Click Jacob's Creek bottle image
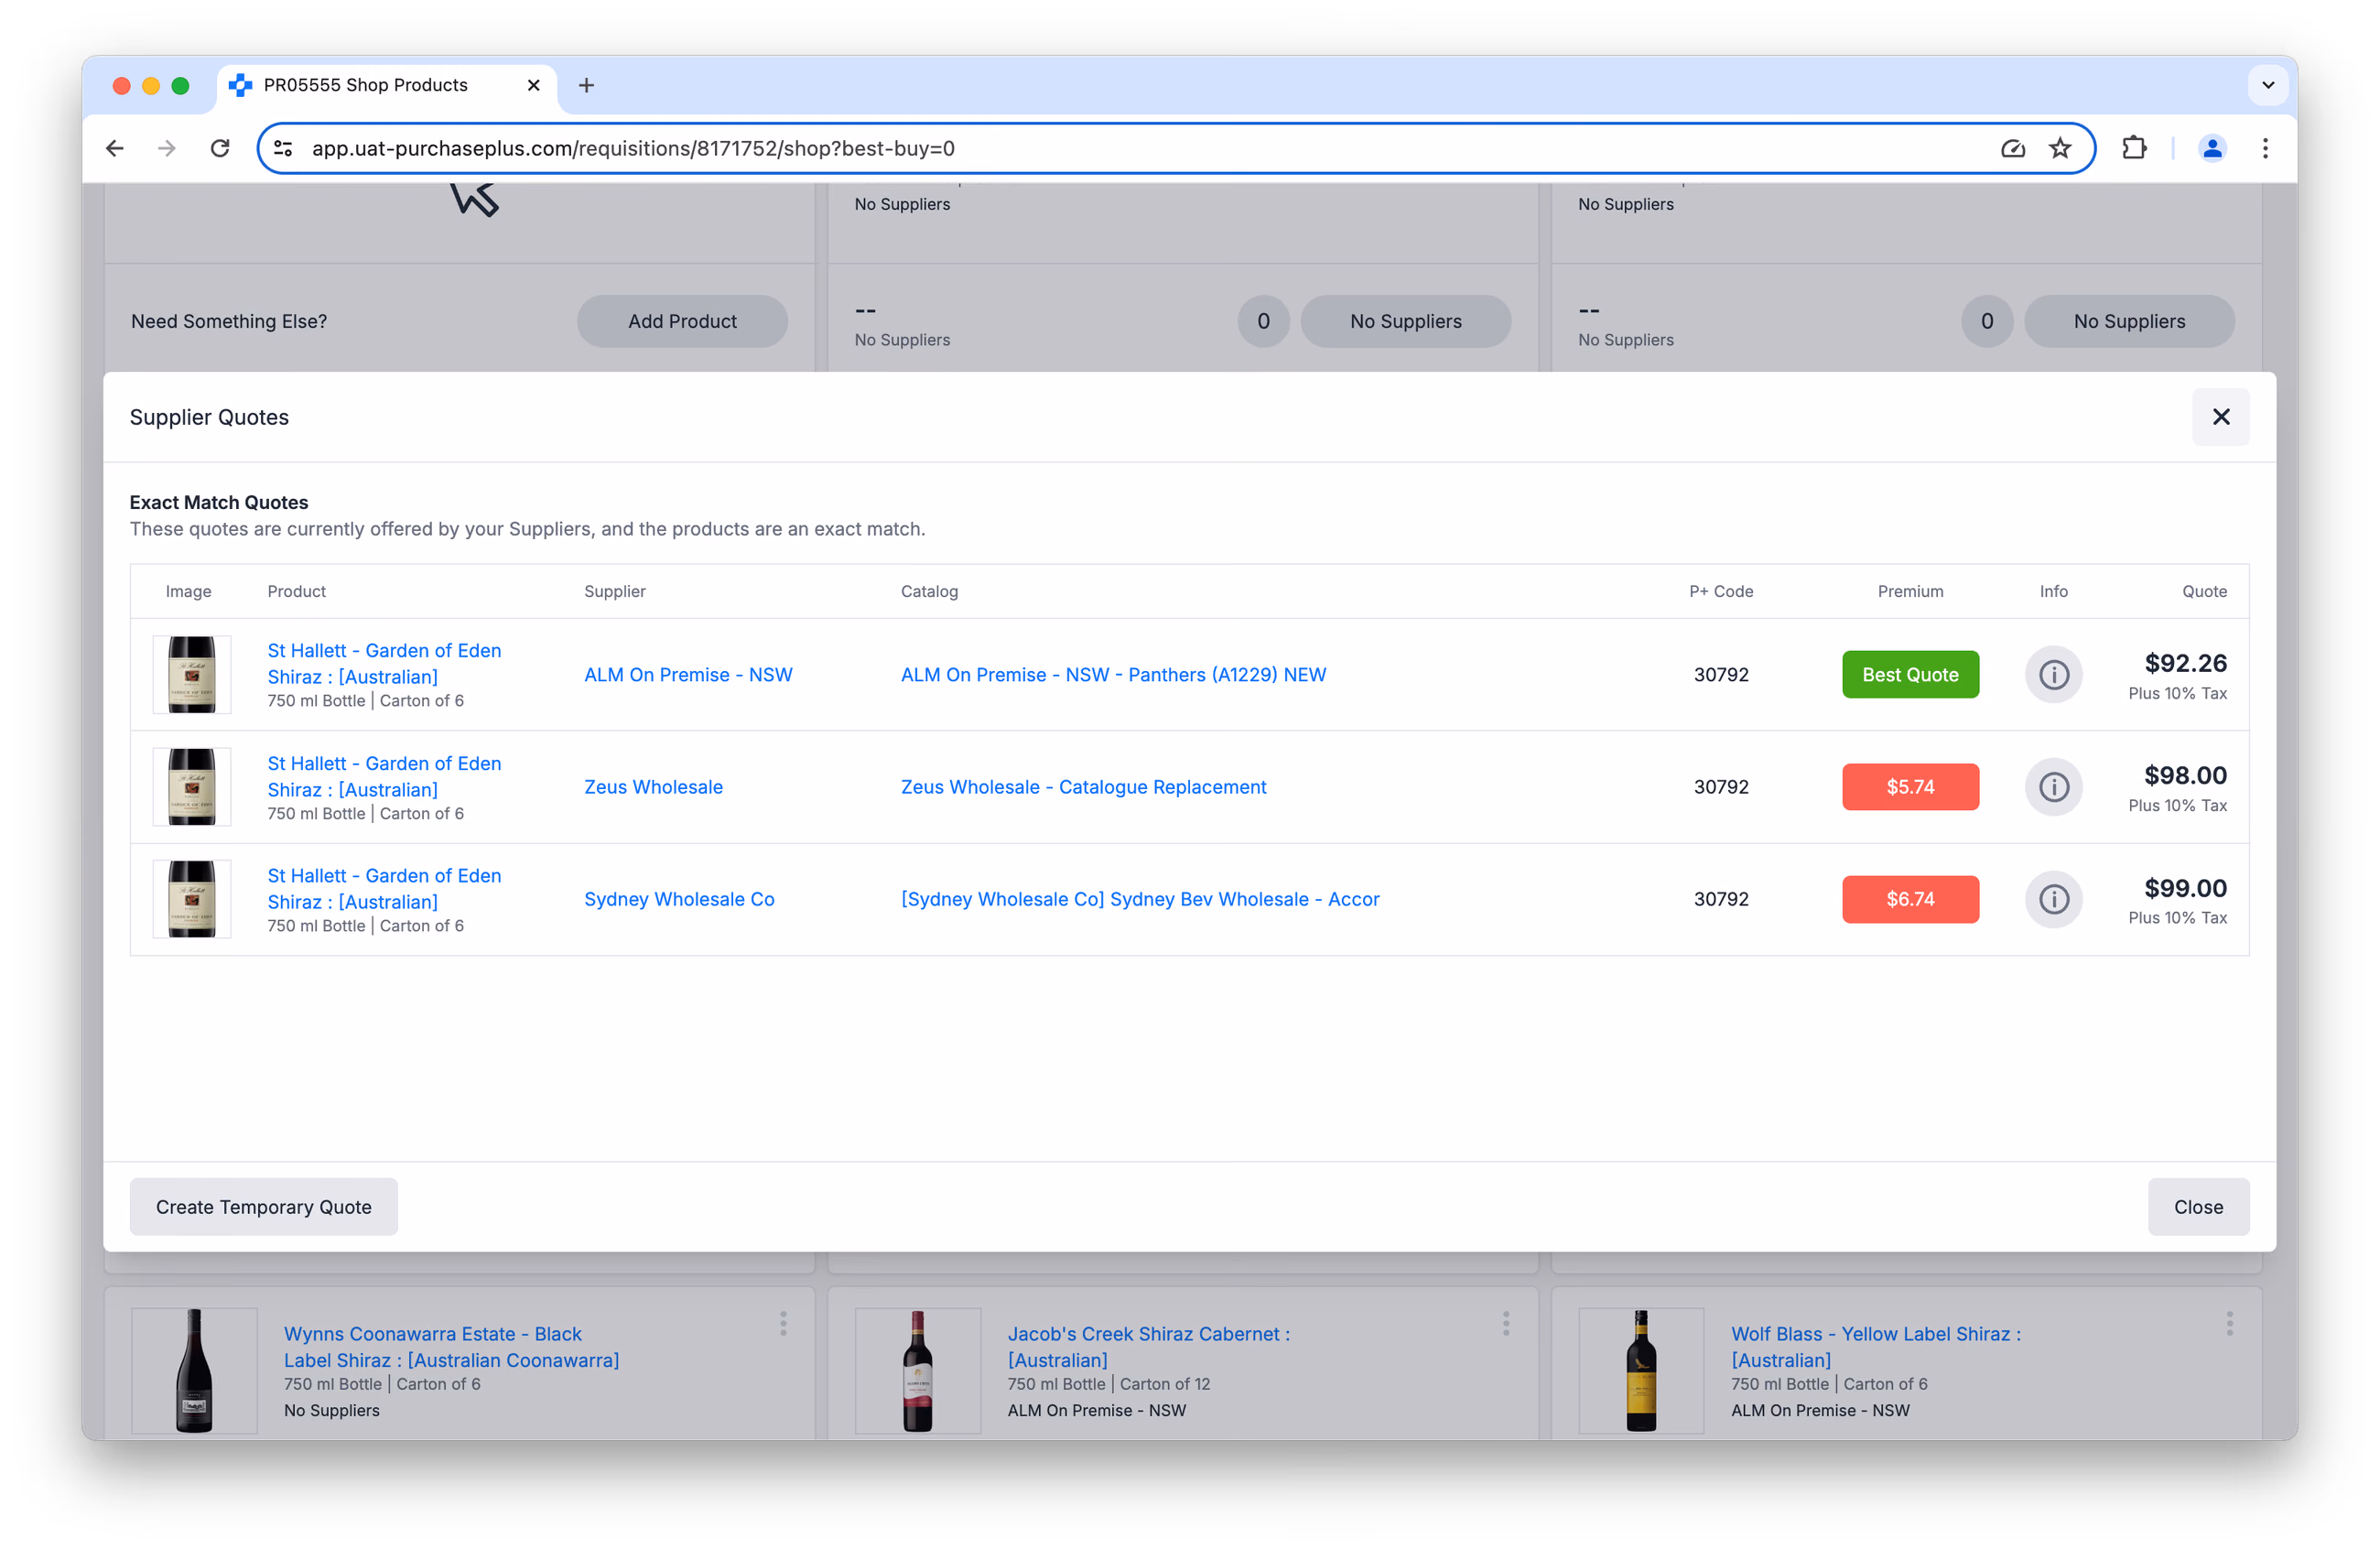Viewport: 2380px width, 1549px height. (918, 1370)
